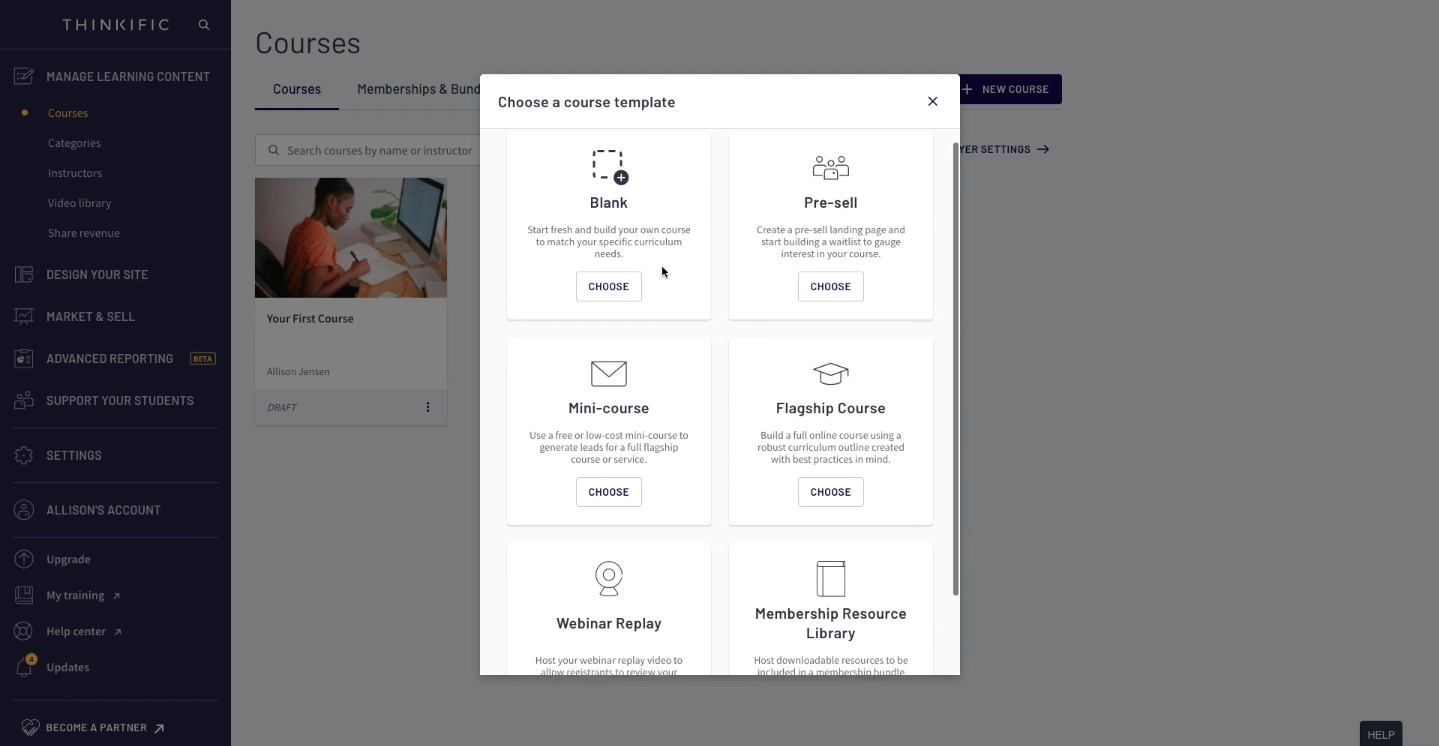Image resolution: width=1439 pixels, height=746 pixels.
Task: Choose the Flagship Course template
Action: (830, 492)
